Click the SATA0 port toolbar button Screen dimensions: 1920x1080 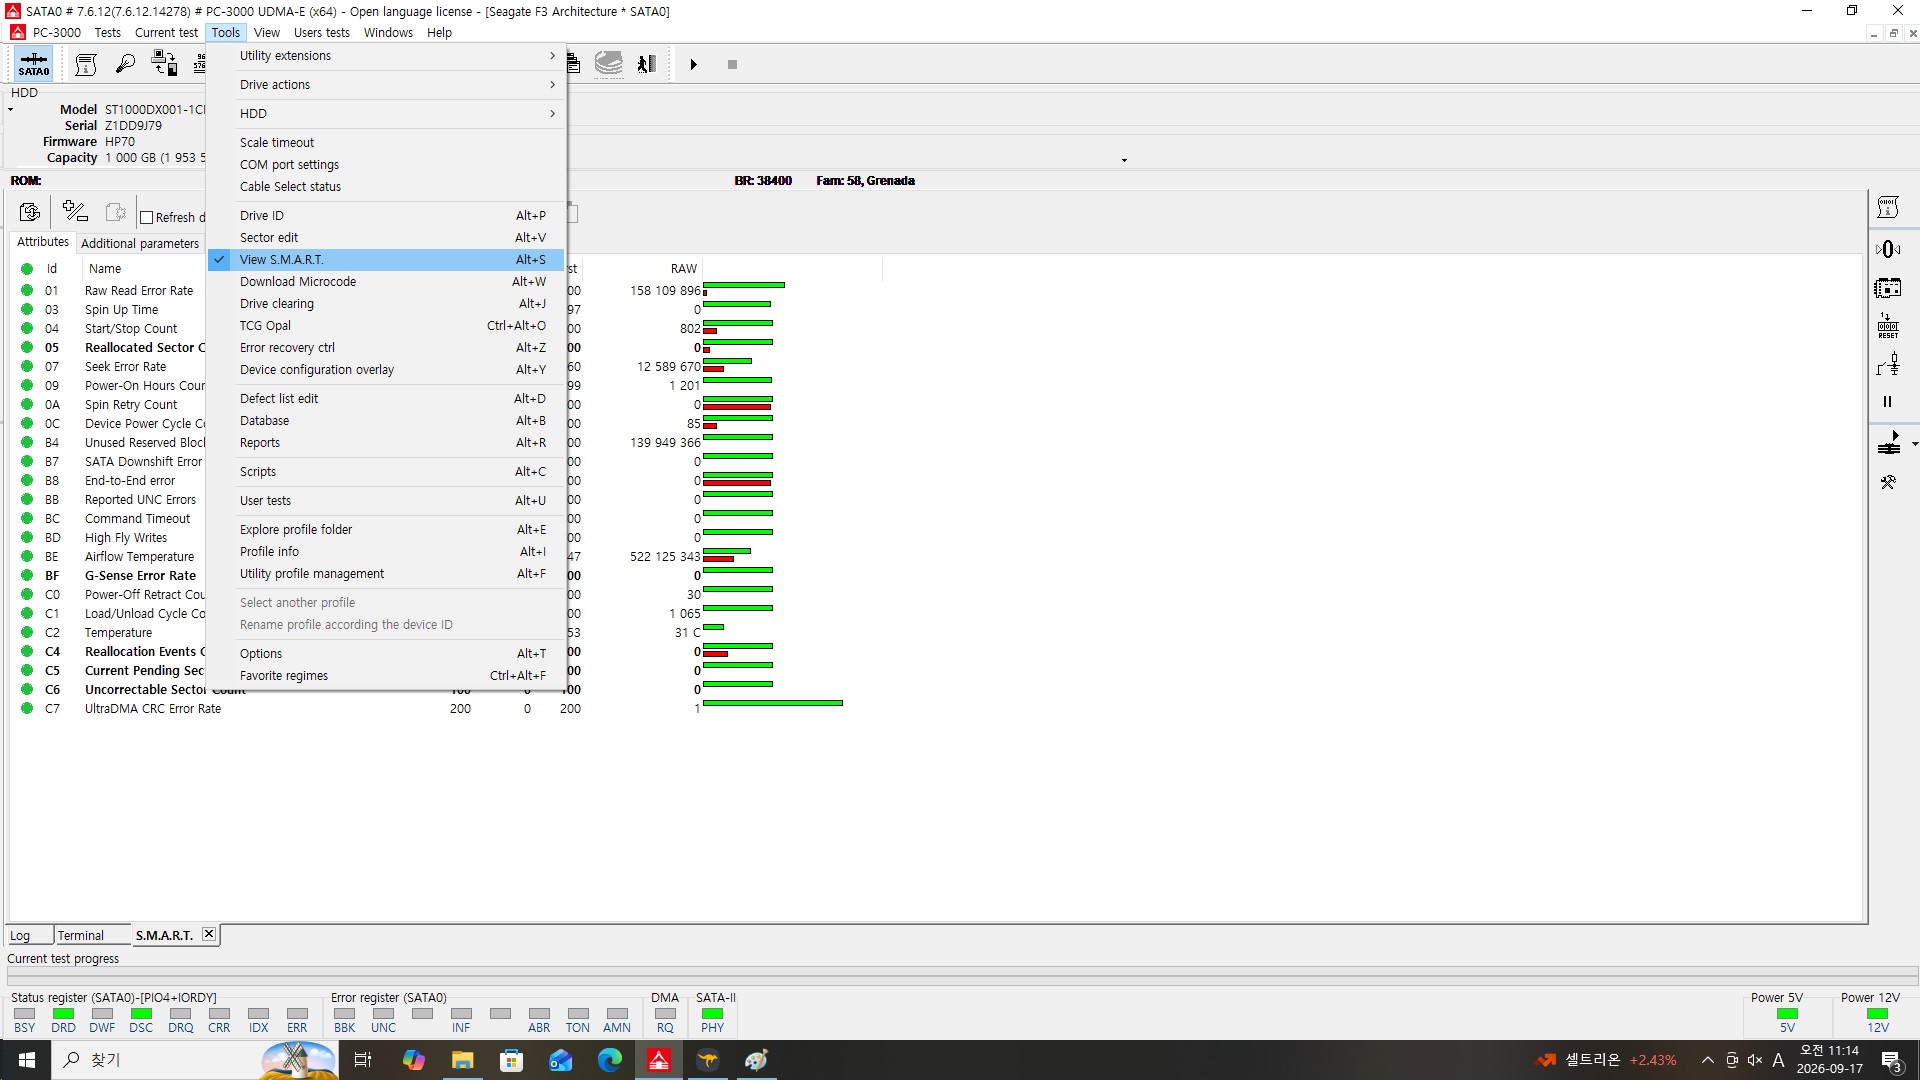click(x=33, y=64)
